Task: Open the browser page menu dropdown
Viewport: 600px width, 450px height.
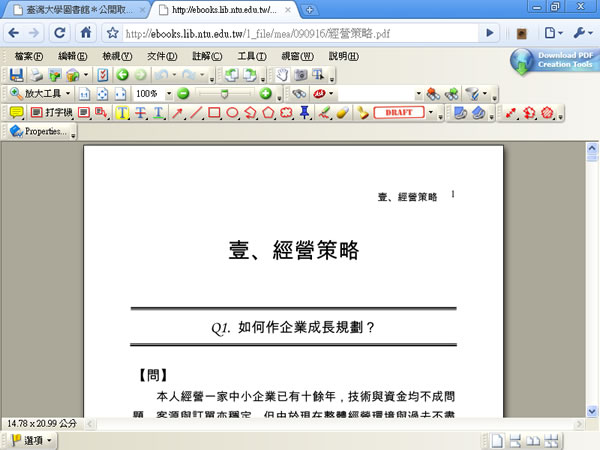Action: tap(553, 33)
